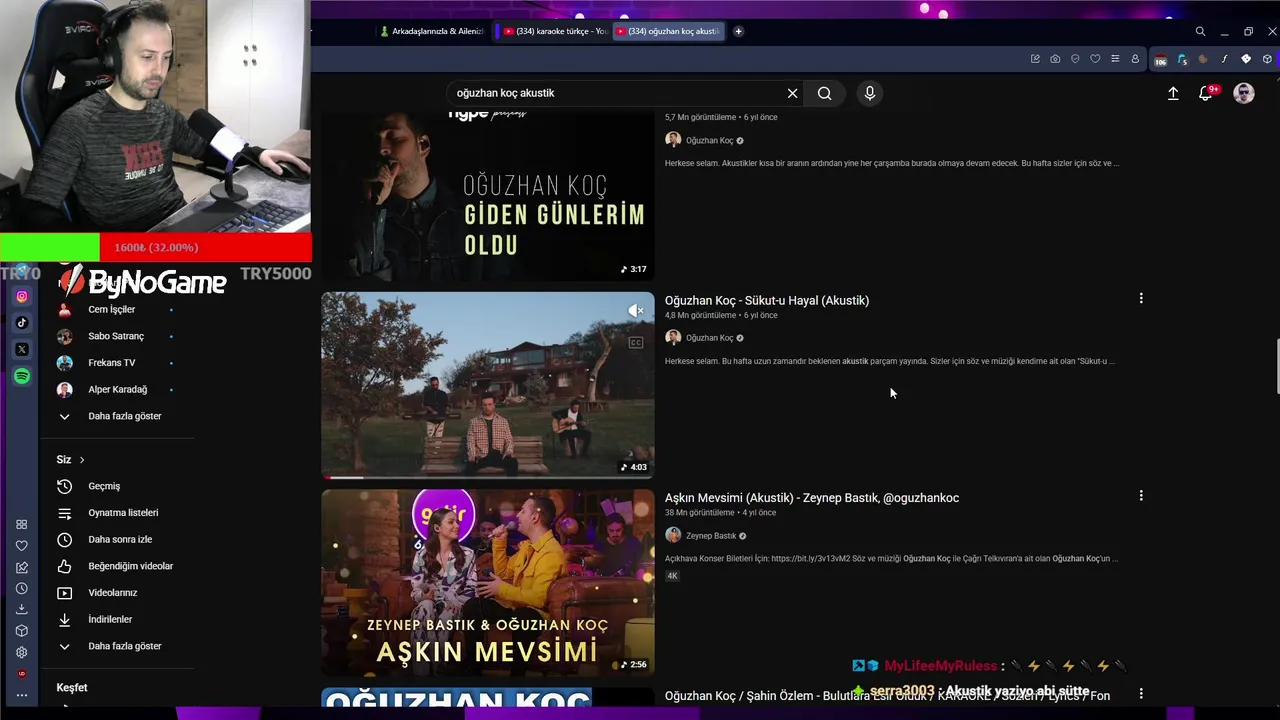Open the Siz section chevron
The image size is (1280, 720).
tap(82, 460)
